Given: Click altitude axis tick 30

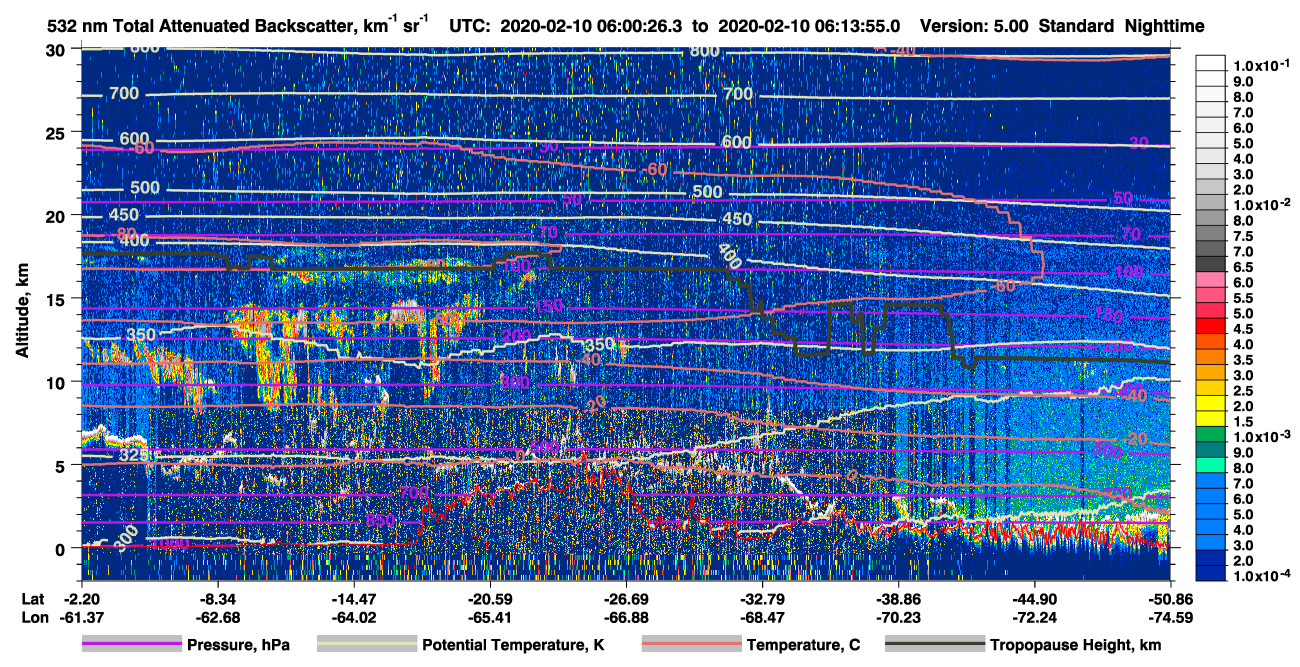Looking at the screenshot, I should (x=58, y=50).
